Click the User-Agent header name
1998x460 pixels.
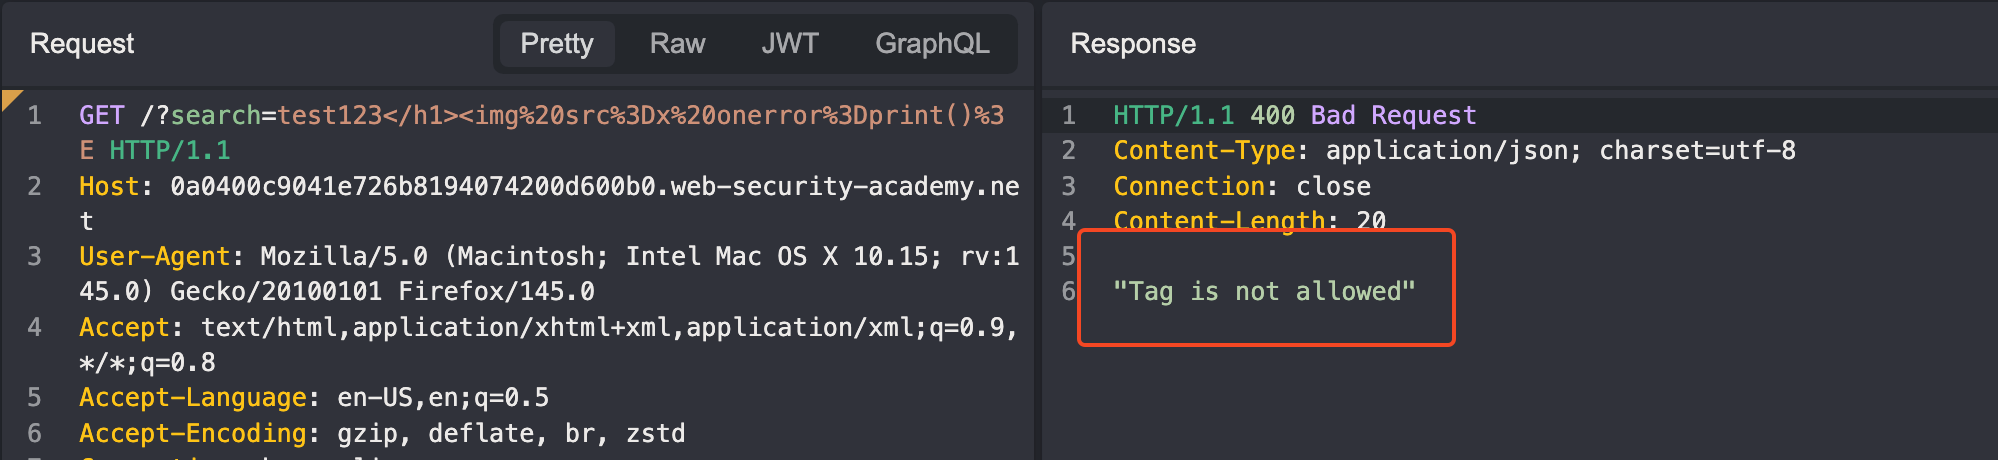[x=155, y=257]
